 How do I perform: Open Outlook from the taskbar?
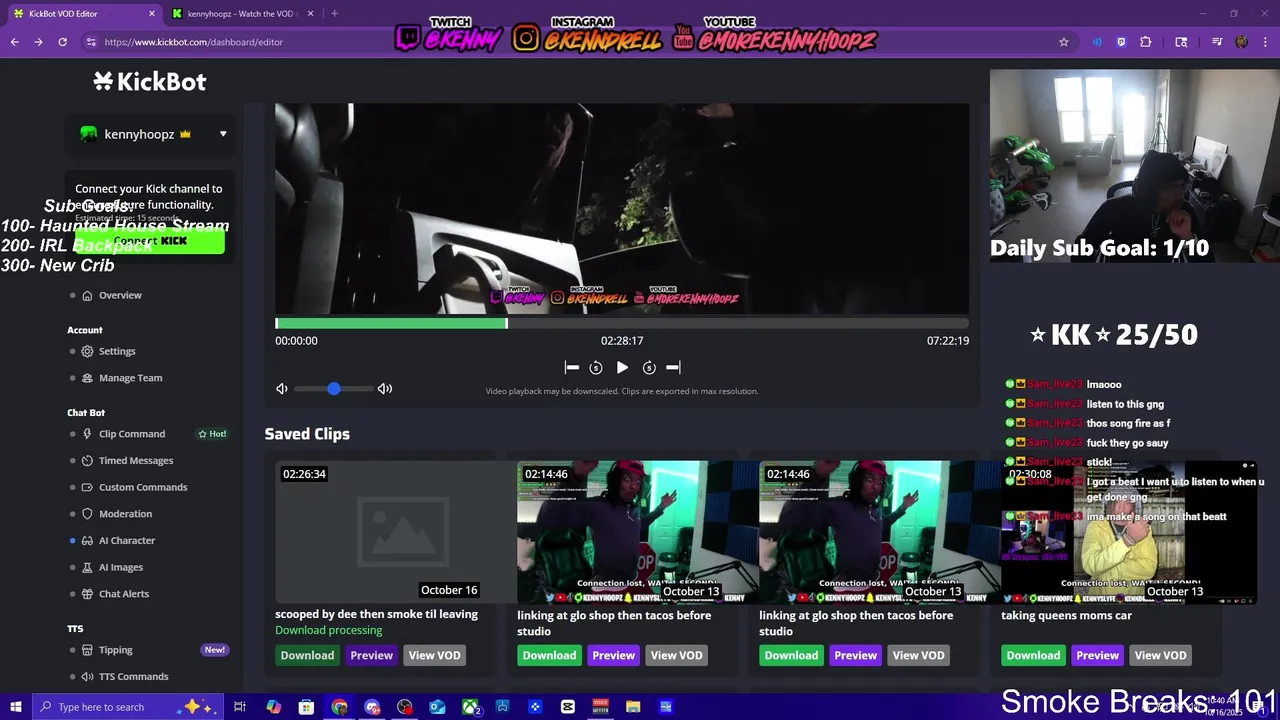click(437, 707)
